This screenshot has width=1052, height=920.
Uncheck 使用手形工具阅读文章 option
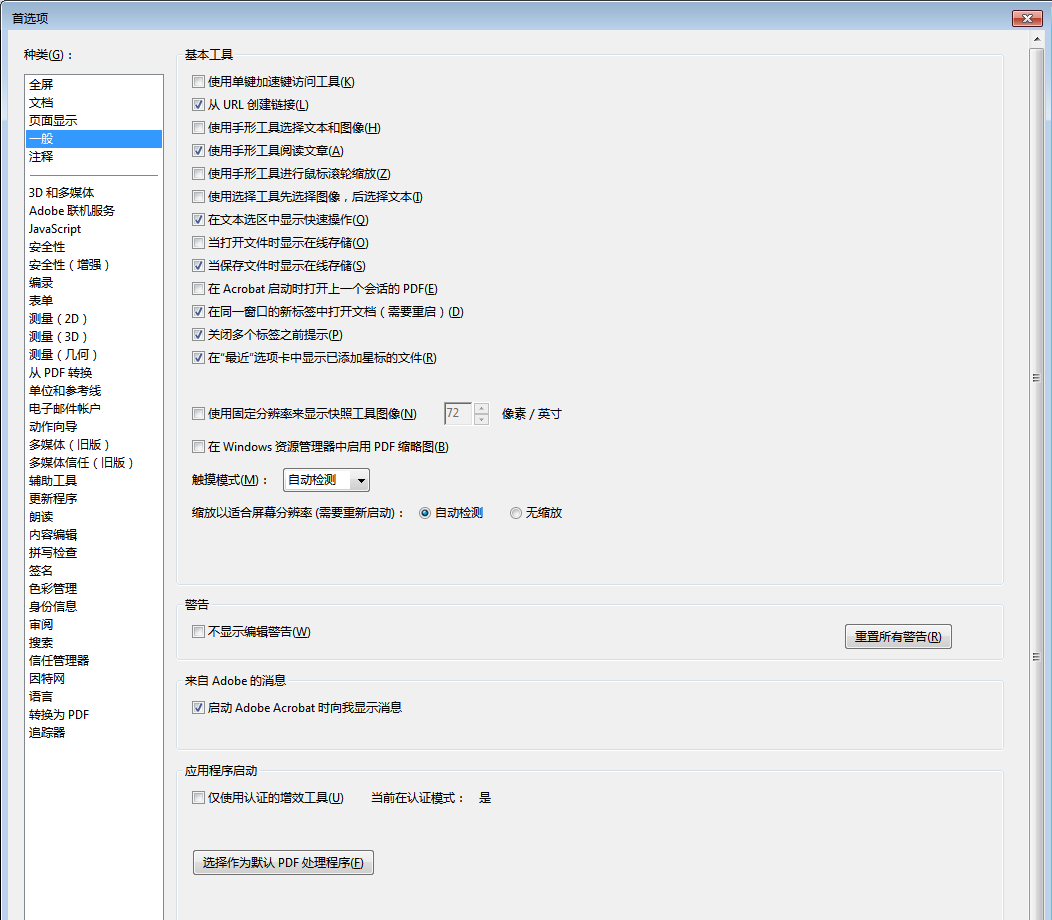pyautogui.click(x=199, y=151)
